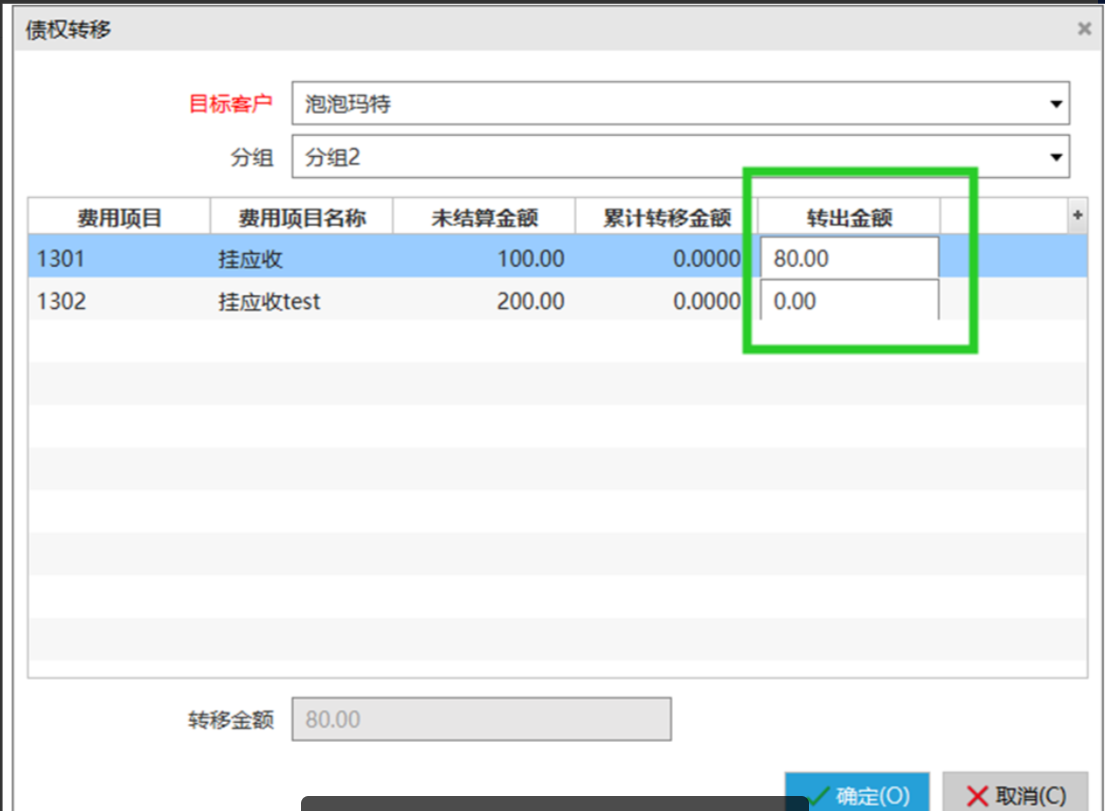Expand the 分组 dropdown arrow
The height and width of the screenshot is (811, 1105).
(x=1055, y=157)
